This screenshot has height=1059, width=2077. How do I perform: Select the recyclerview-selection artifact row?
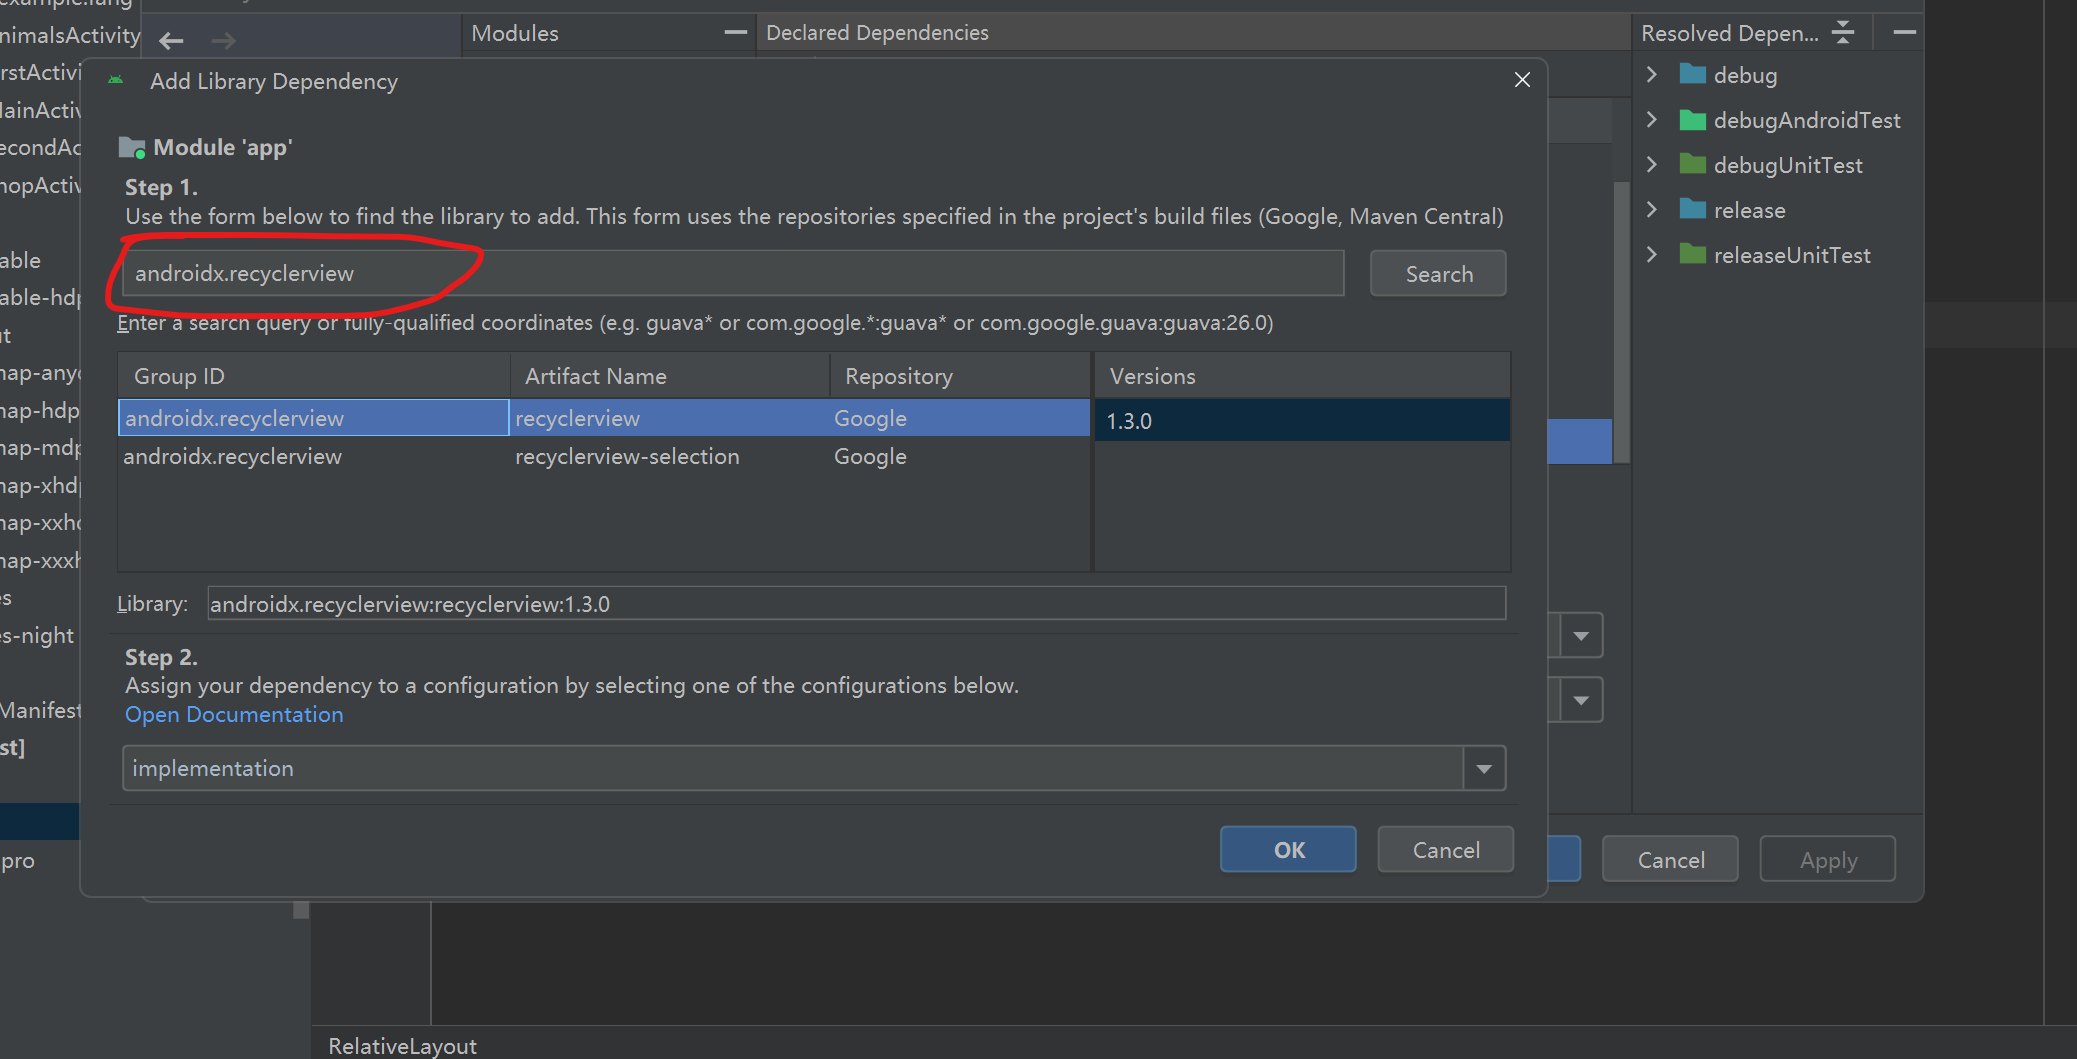click(604, 456)
